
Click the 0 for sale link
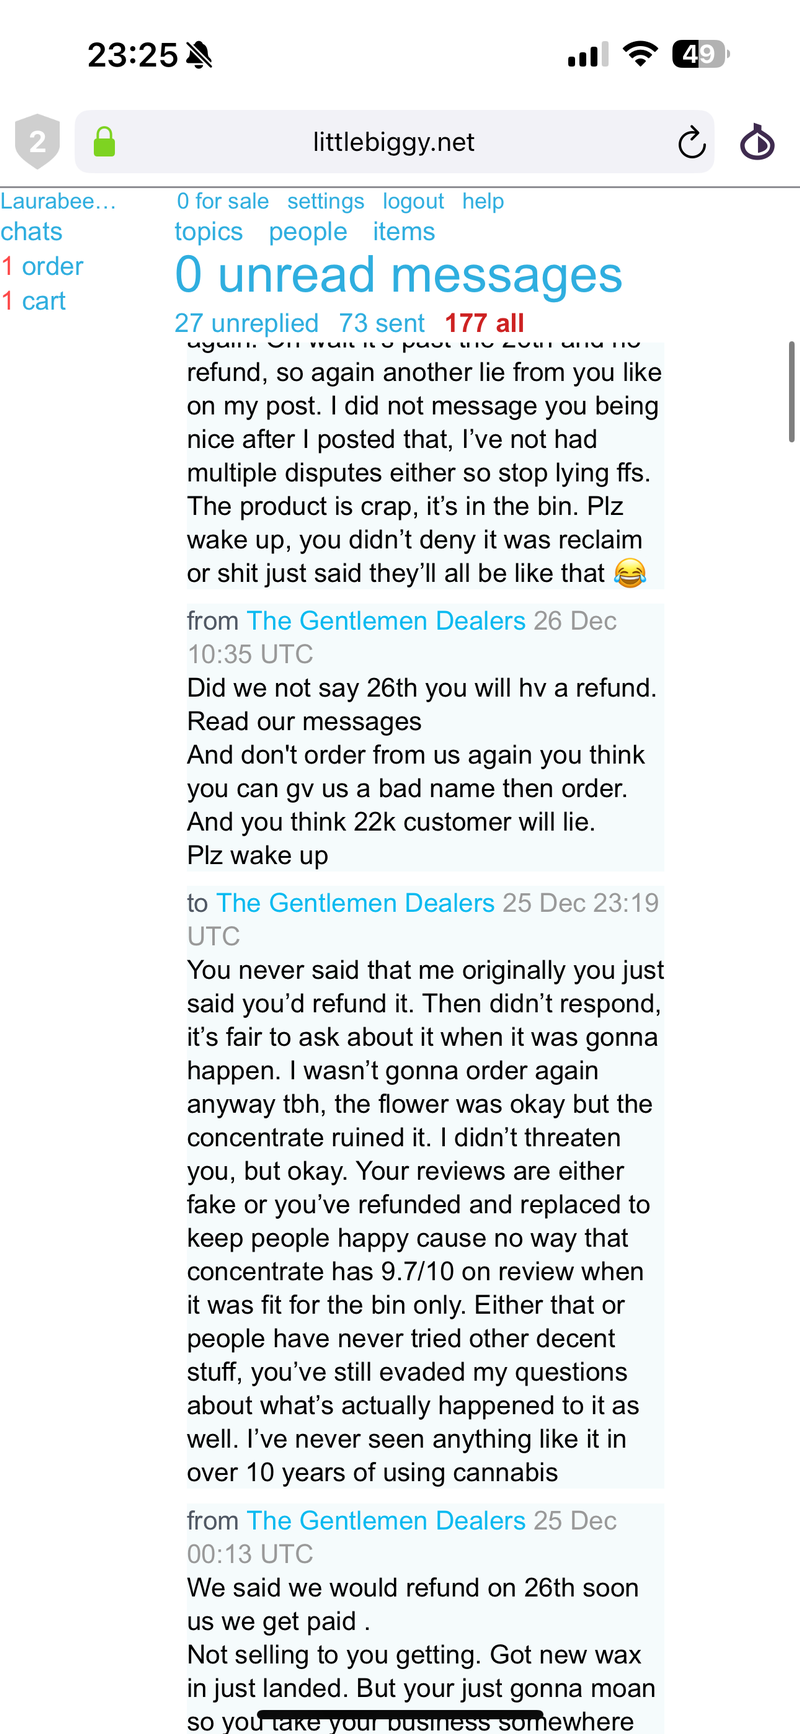pos(222,201)
